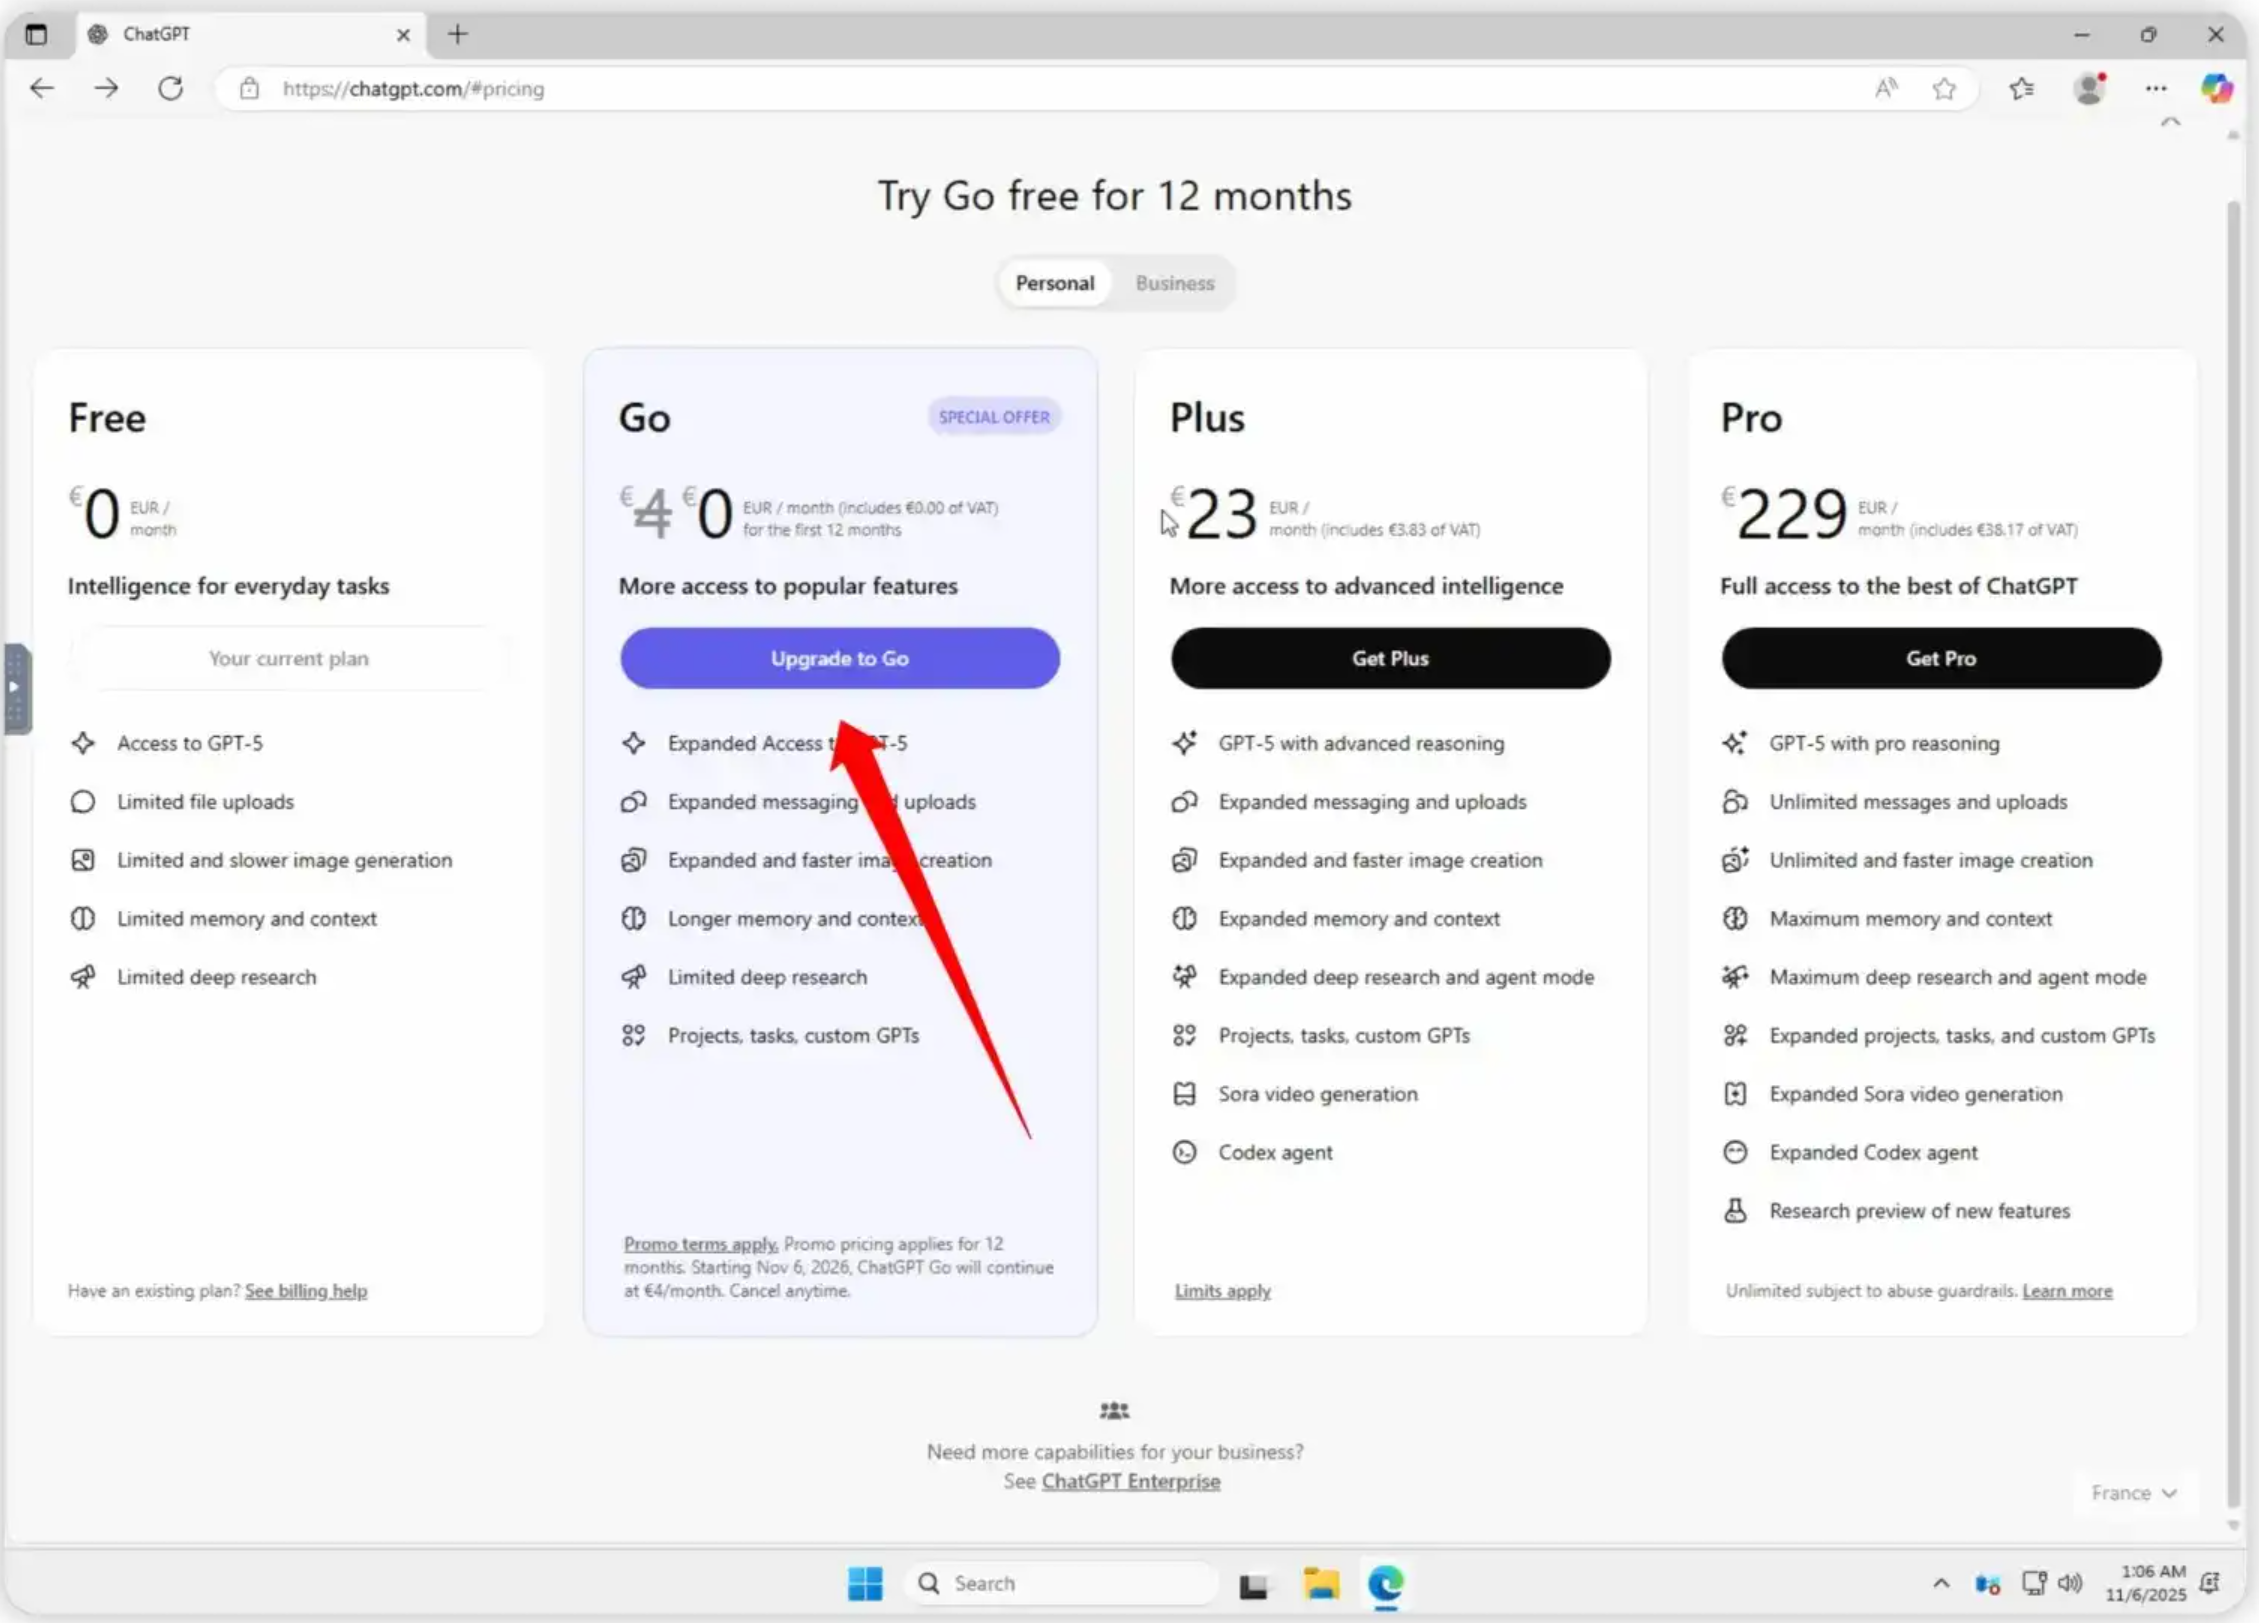The height and width of the screenshot is (1623, 2259).
Task: Open the browser profile avatar icon
Action: (x=2089, y=88)
